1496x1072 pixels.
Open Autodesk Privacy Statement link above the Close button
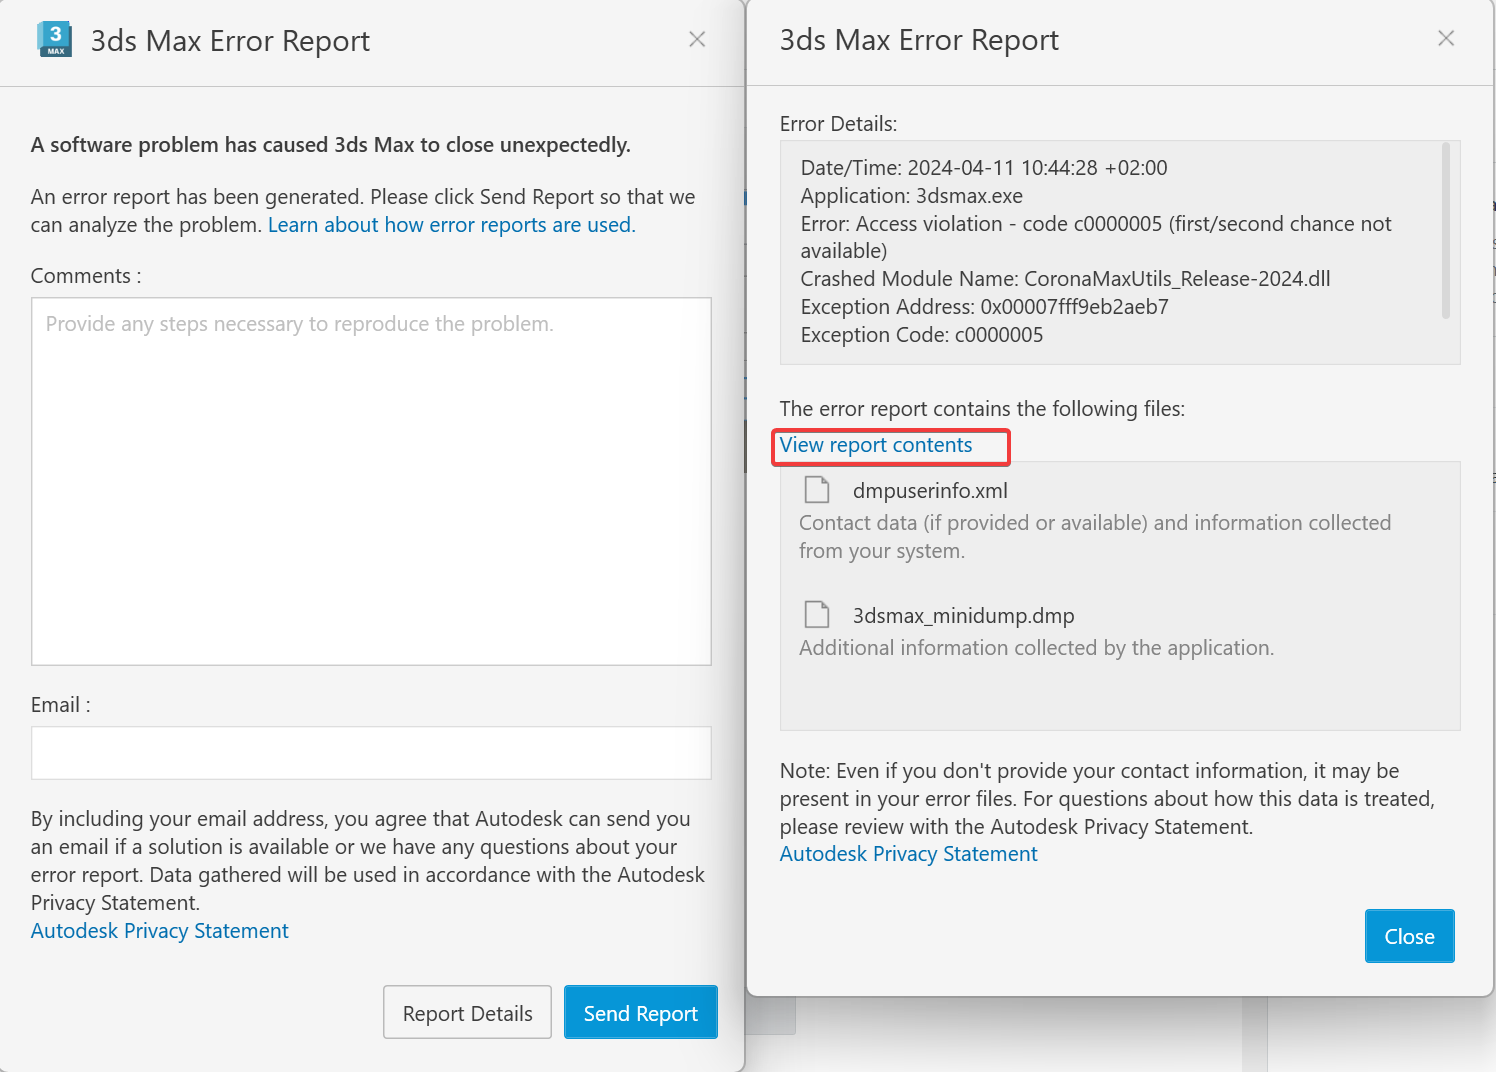click(908, 854)
